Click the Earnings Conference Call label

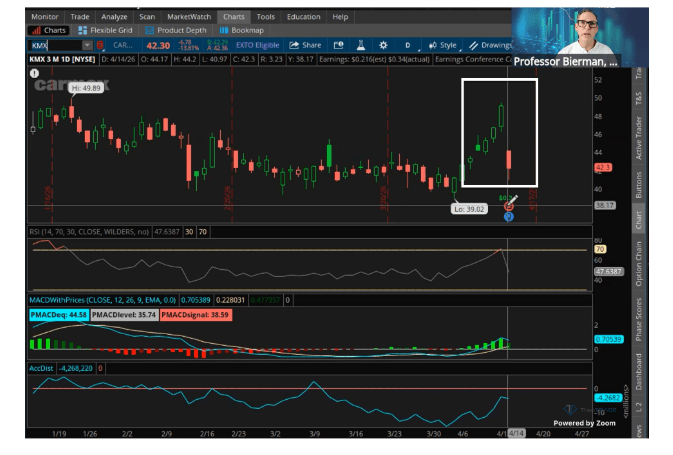point(472,59)
